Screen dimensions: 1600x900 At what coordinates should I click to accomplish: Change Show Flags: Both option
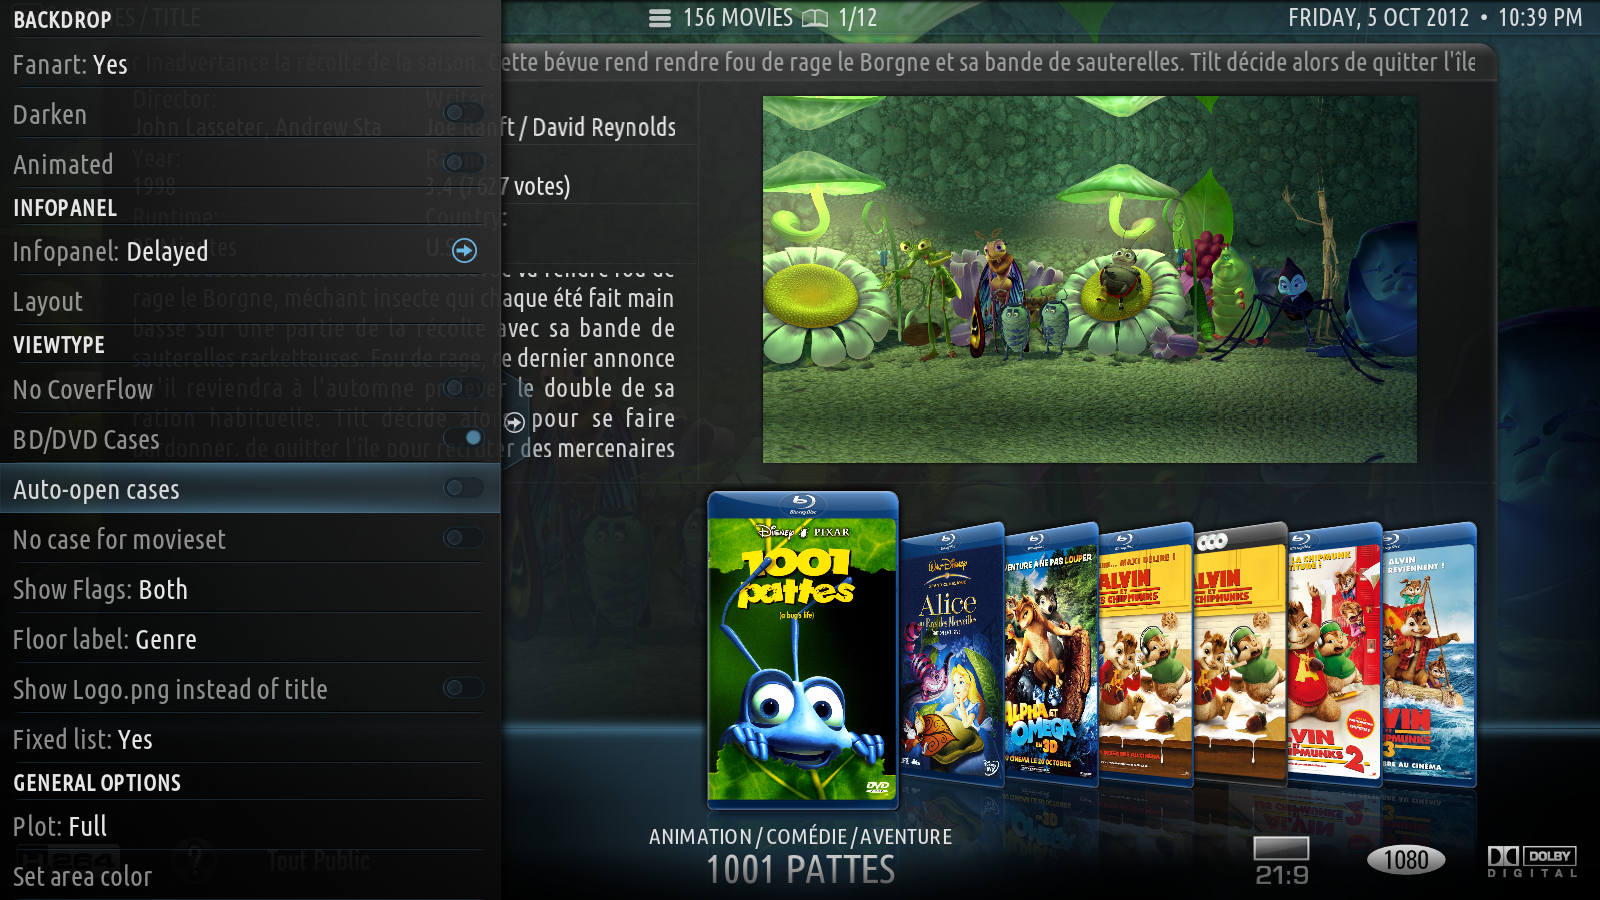(x=250, y=589)
